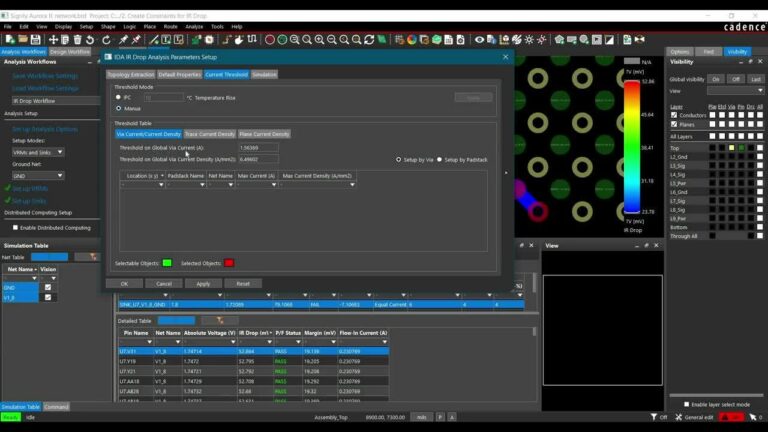The height and width of the screenshot is (432, 768).
Task: Toggle the Vision checkbox for GND net
Action: (x=48, y=288)
